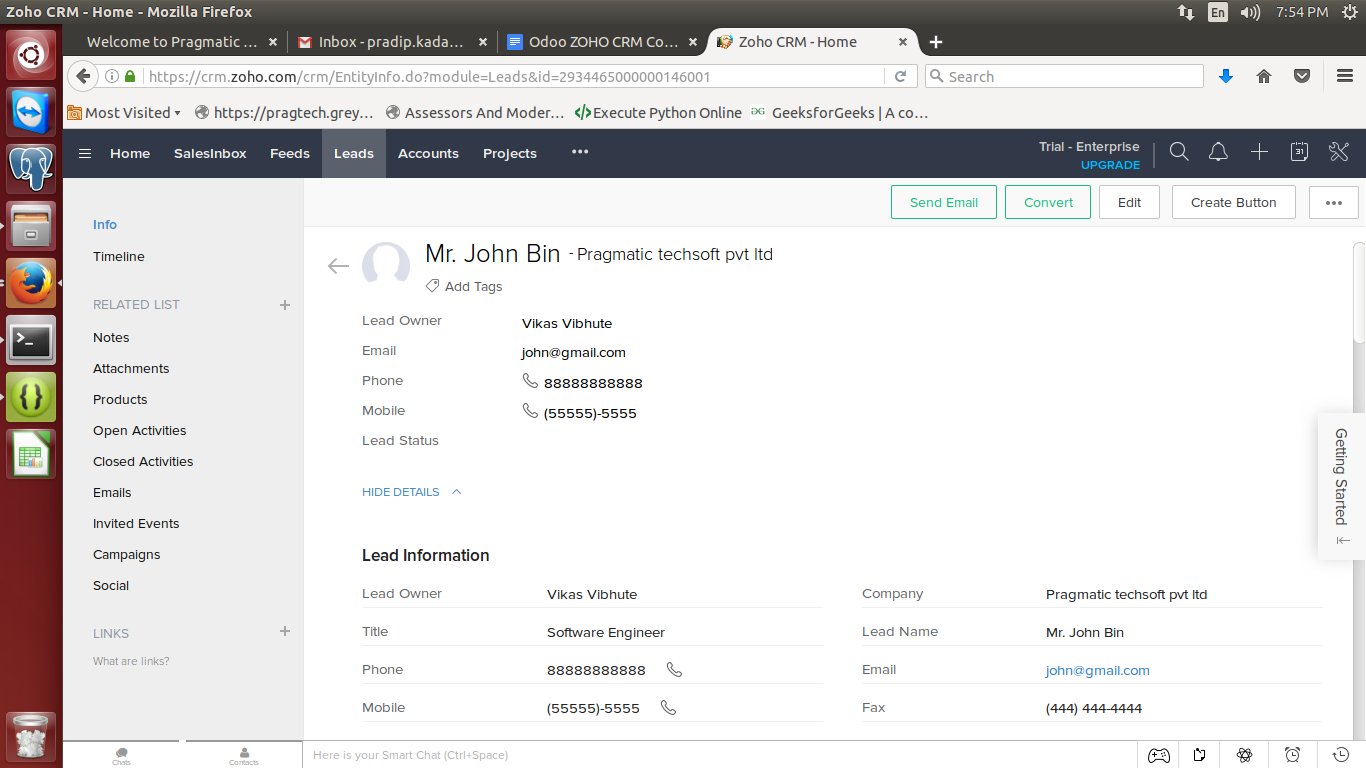Open the Feeds module tab

290,153
